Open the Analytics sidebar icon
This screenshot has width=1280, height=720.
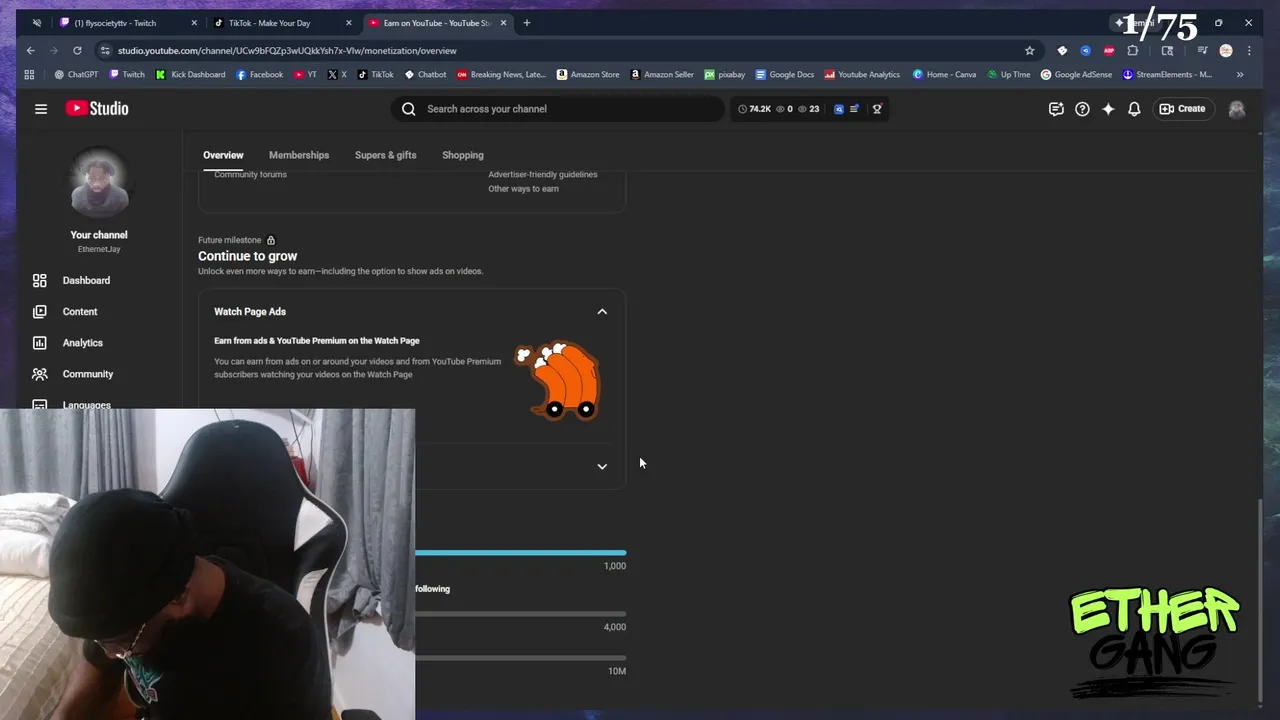[39, 343]
